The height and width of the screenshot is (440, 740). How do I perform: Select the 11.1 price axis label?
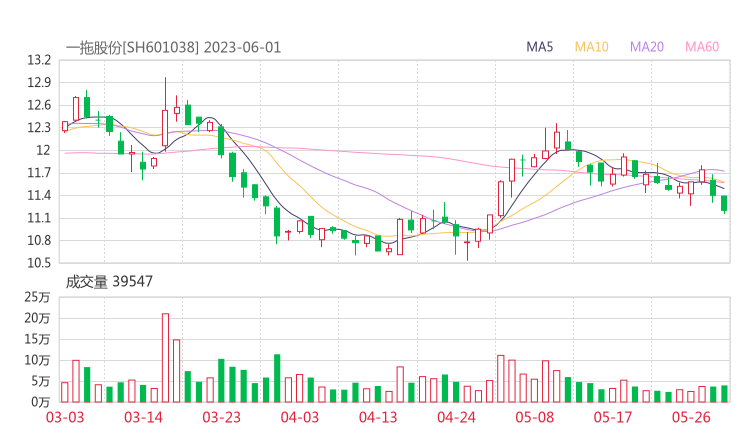(x=39, y=218)
